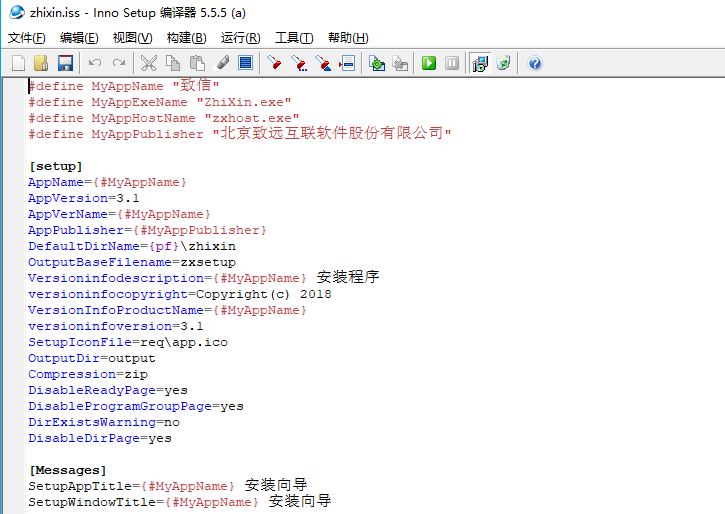Click the AppVersion=3.1 line
Screen dimensions: 725x514
[83, 198]
